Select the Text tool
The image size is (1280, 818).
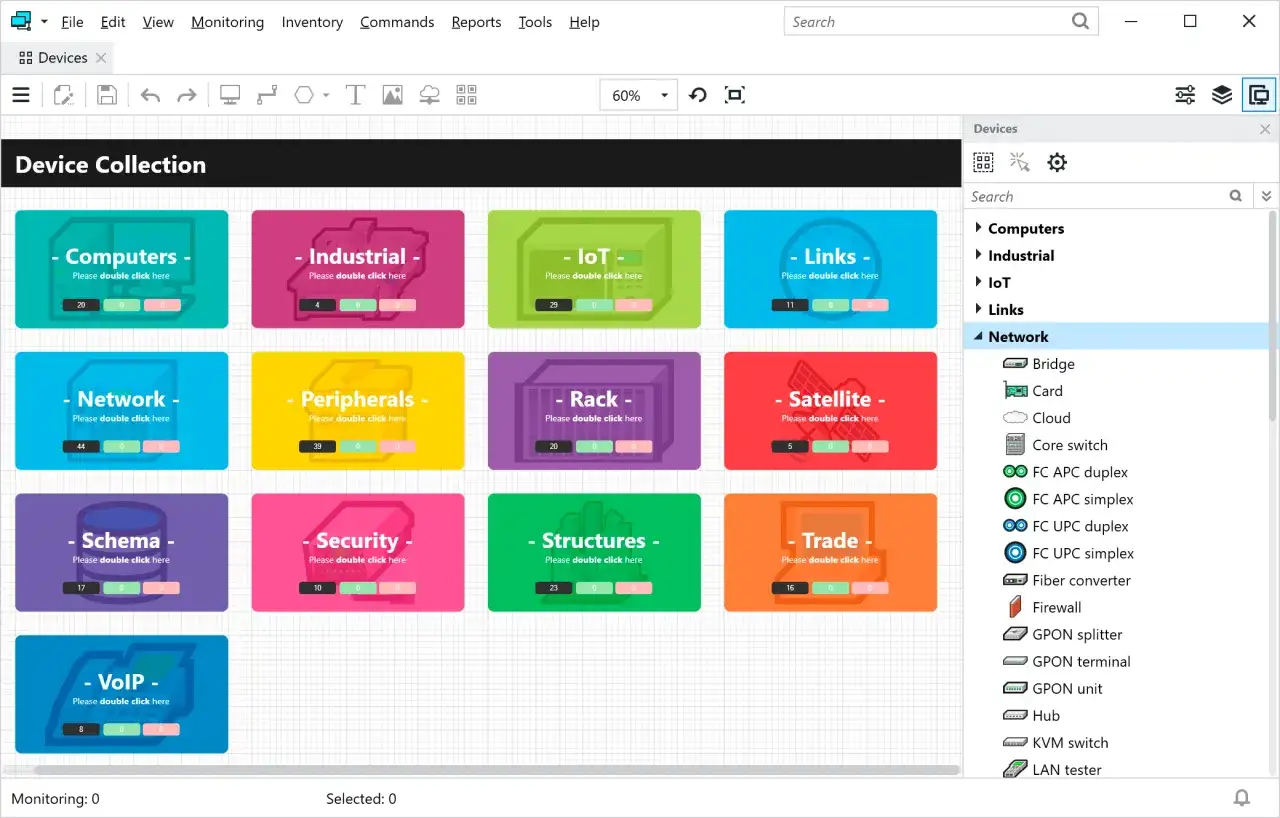[355, 95]
